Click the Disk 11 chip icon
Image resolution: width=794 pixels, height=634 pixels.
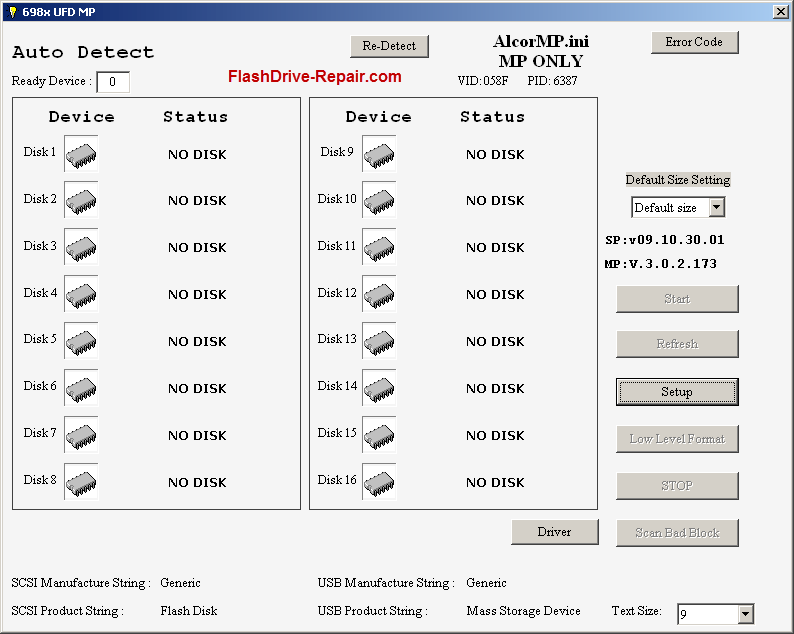(379, 247)
